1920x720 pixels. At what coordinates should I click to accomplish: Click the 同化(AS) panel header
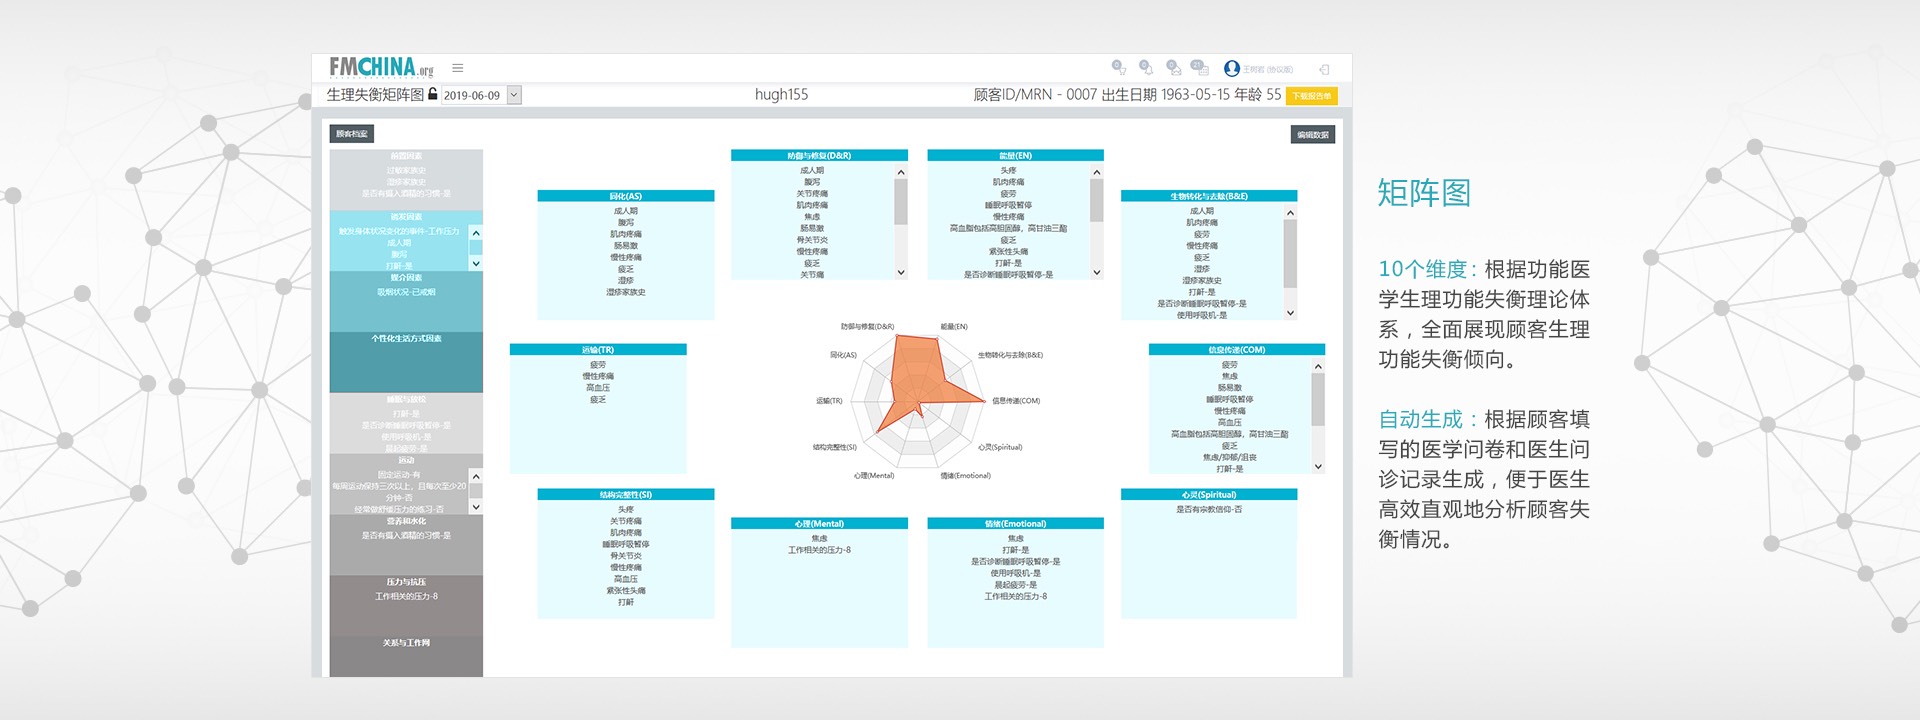point(625,196)
